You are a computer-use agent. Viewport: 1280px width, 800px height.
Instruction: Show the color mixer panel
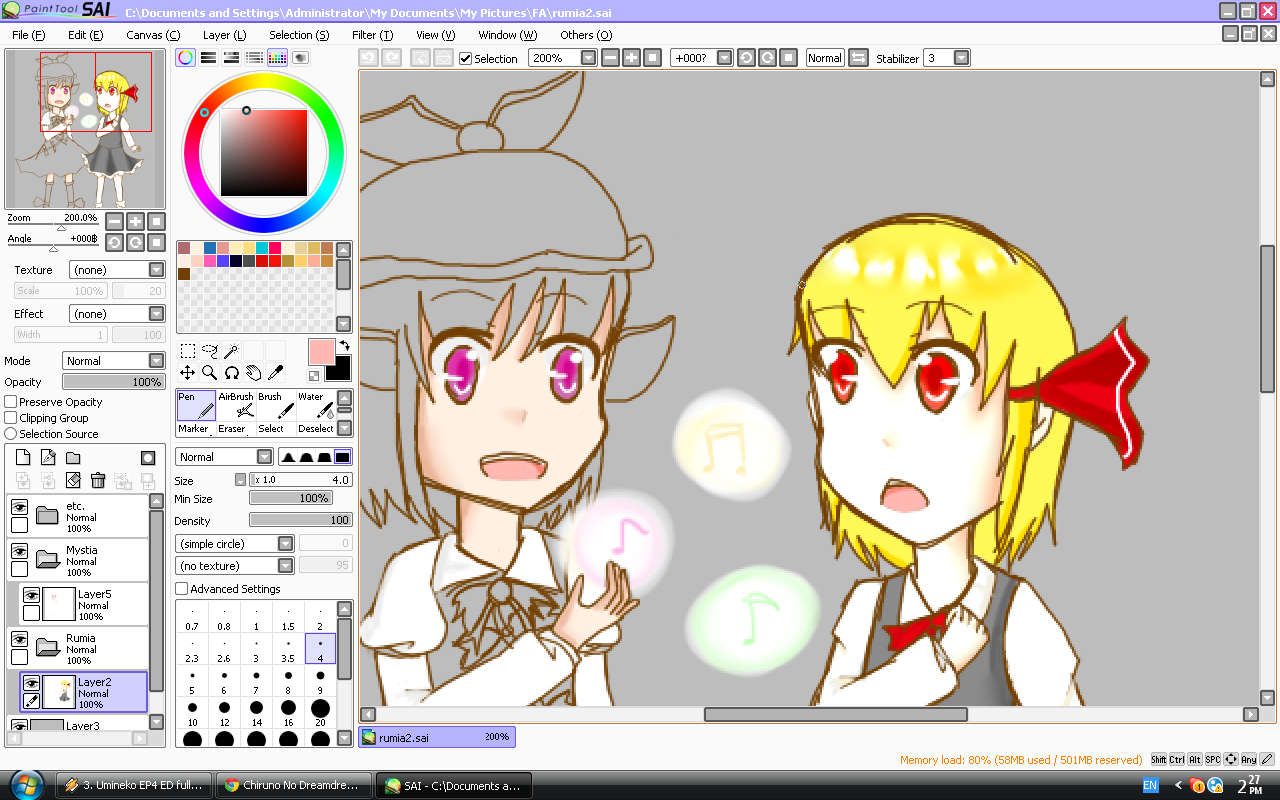(x=254, y=58)
